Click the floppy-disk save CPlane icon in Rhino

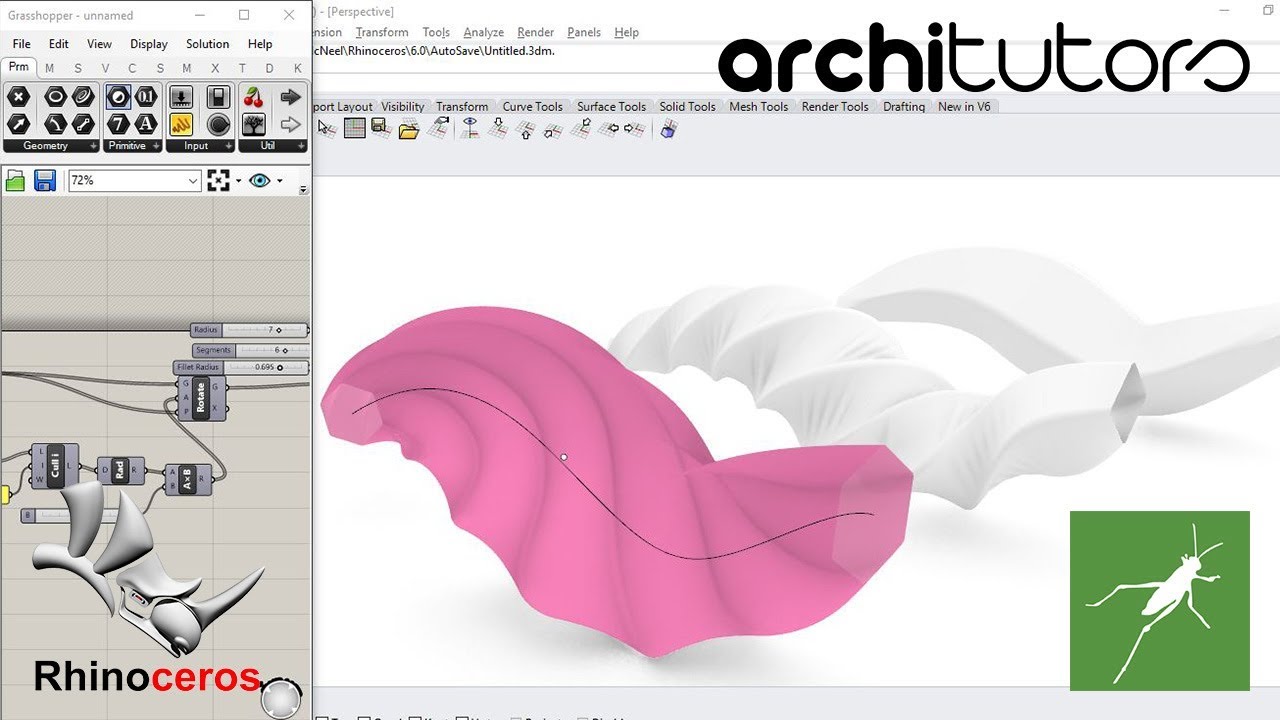380,127
